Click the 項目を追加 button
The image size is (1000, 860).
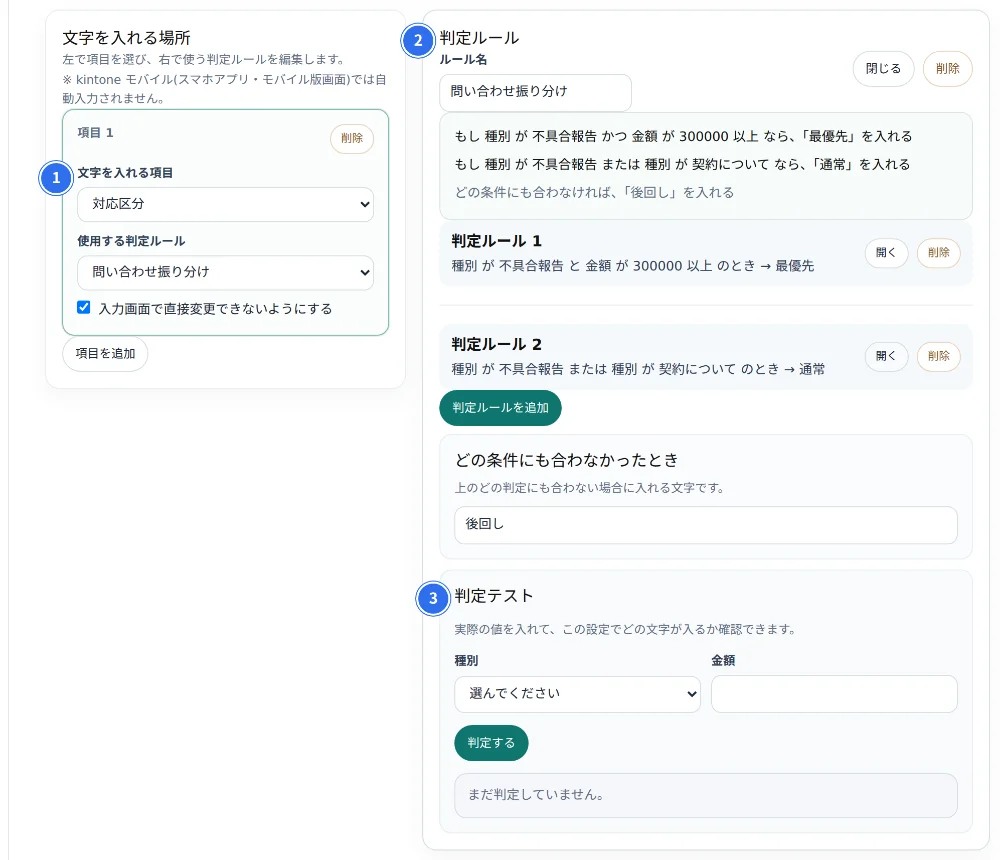pos(105,353)
